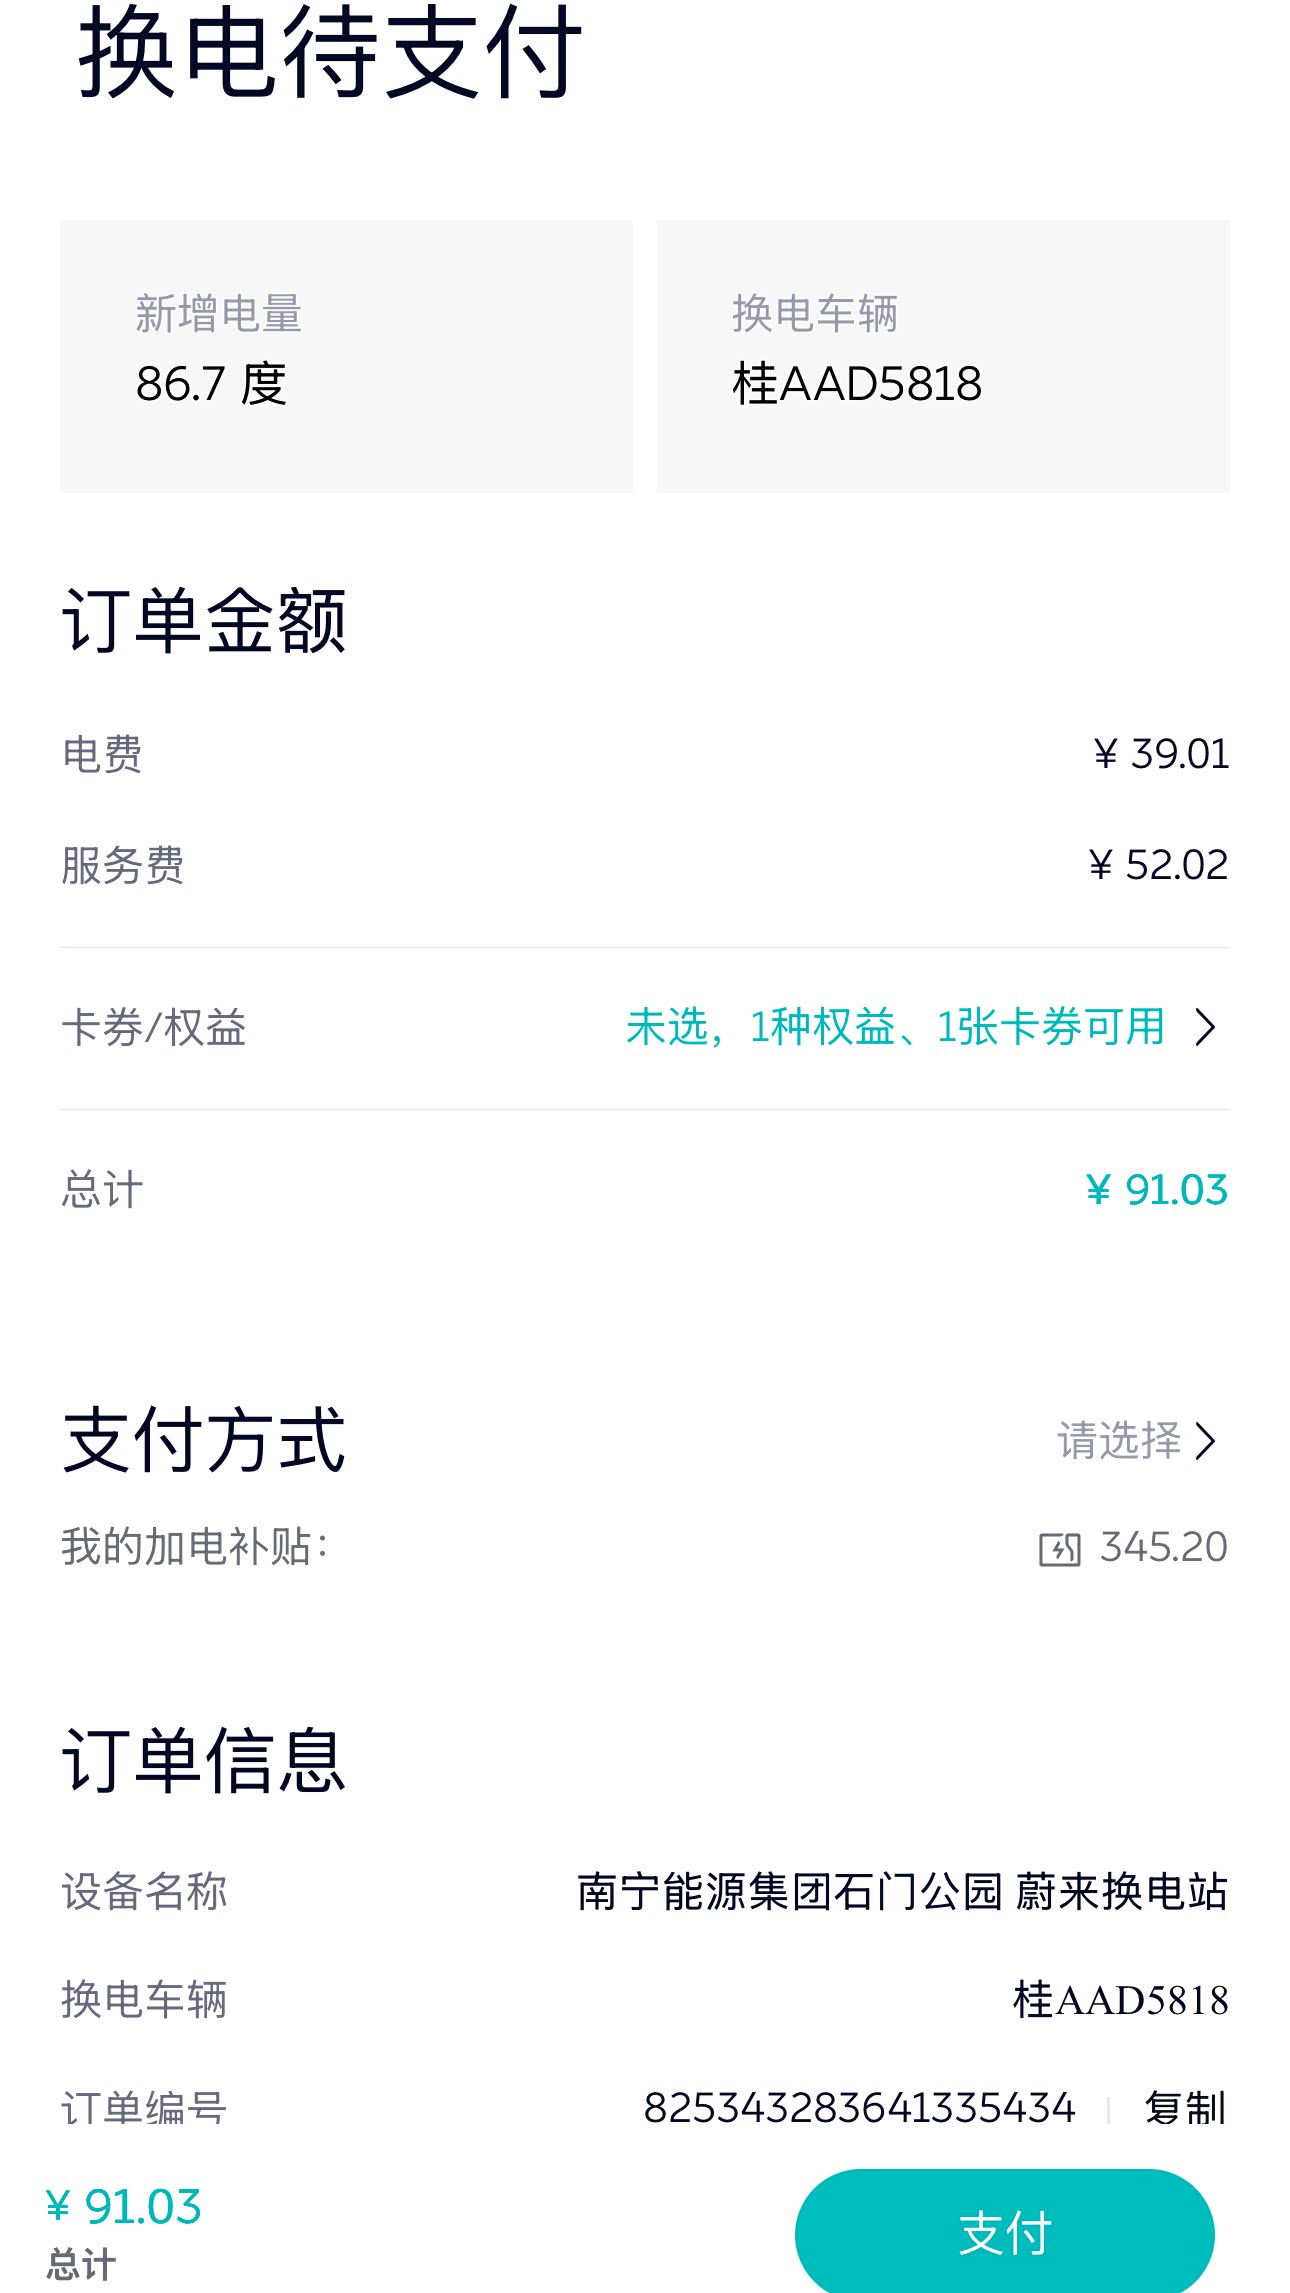Open the 请选择 payment method selector
1290x2293 pixels.
click(x=1120, y=1441)
